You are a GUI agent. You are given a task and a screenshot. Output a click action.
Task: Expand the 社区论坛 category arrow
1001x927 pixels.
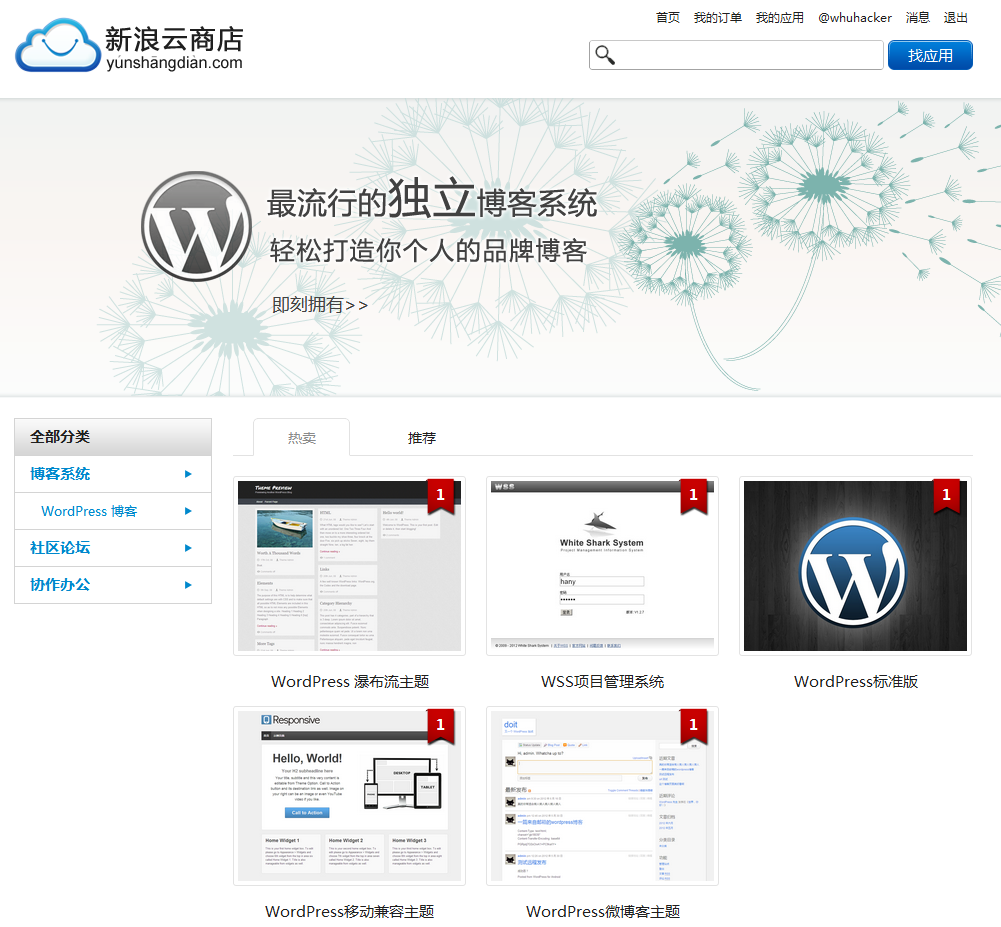(188, 548)
